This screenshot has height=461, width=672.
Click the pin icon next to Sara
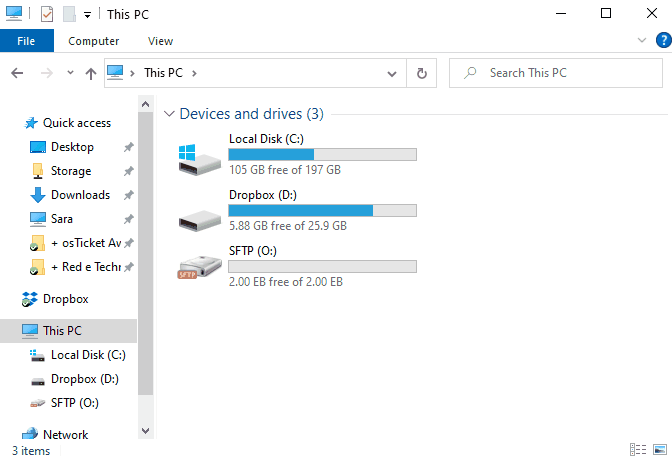point(129,219)
